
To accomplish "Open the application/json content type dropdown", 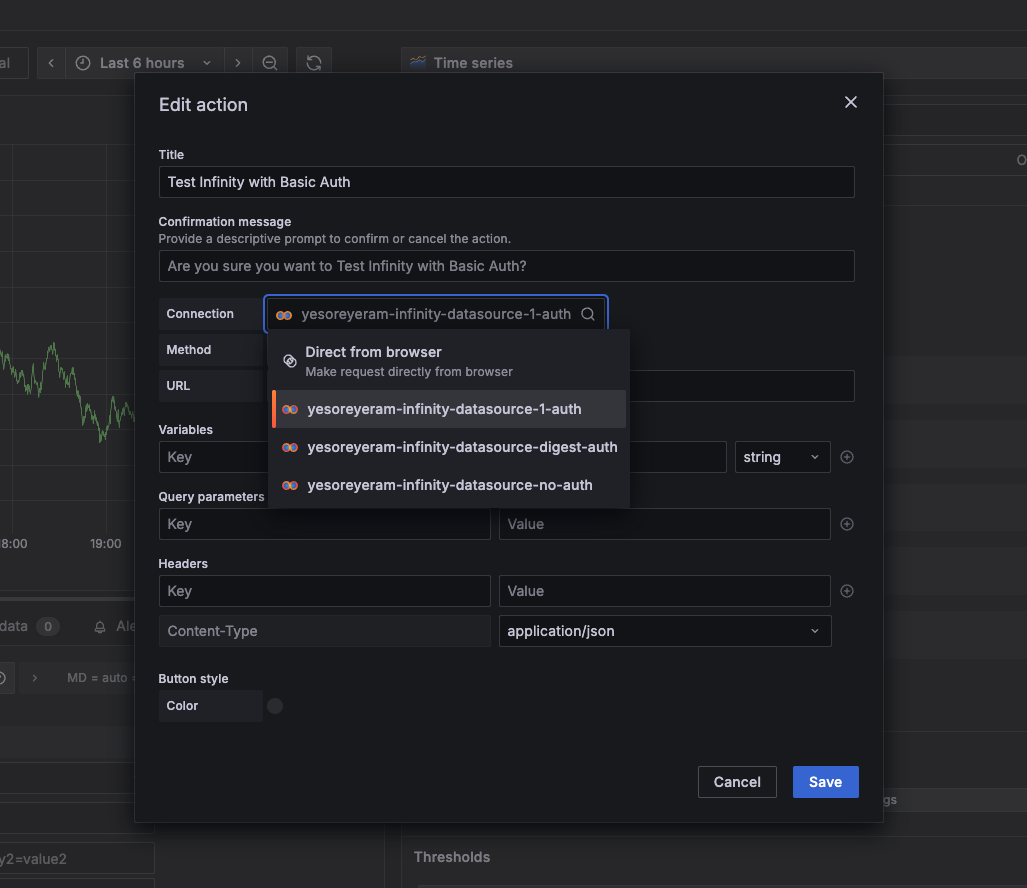I will pos(665,631).
